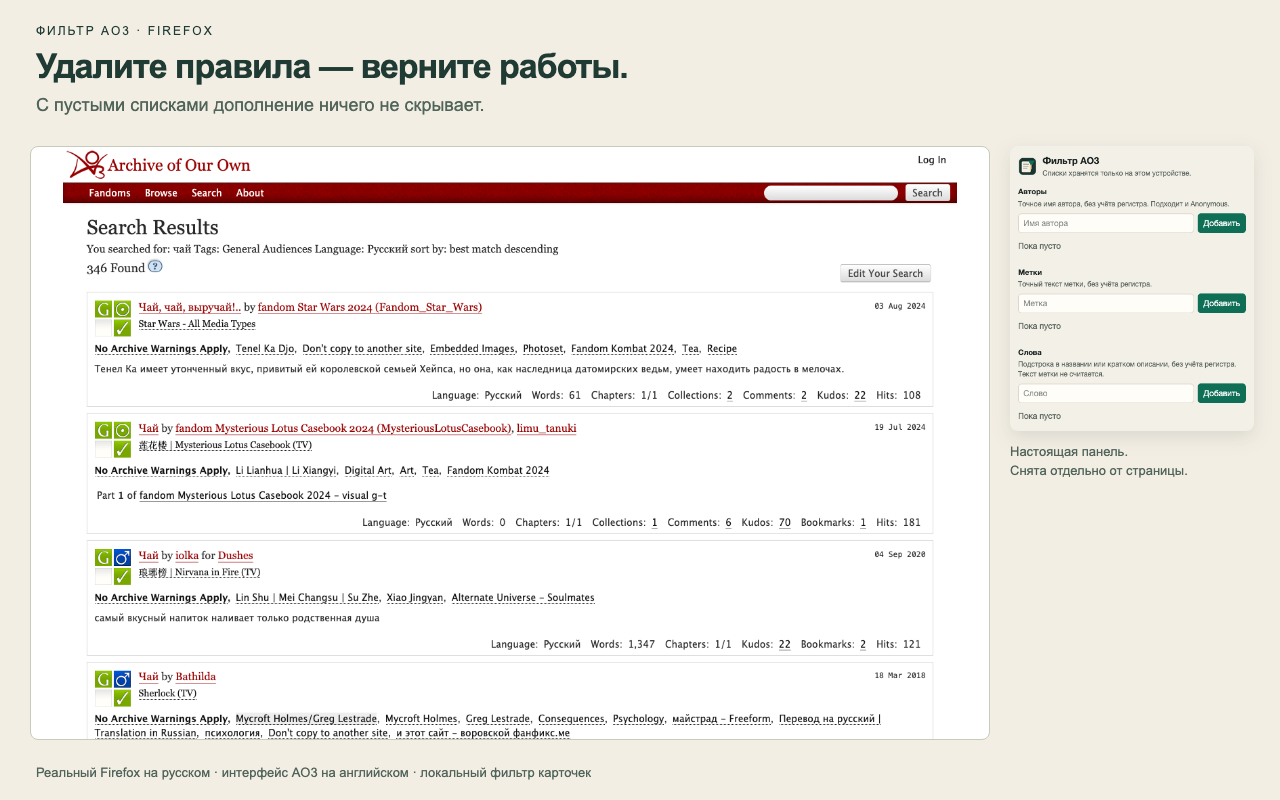
Task: Click the M/M category icon on Bathilda's work
Action: tap(123, 679)
